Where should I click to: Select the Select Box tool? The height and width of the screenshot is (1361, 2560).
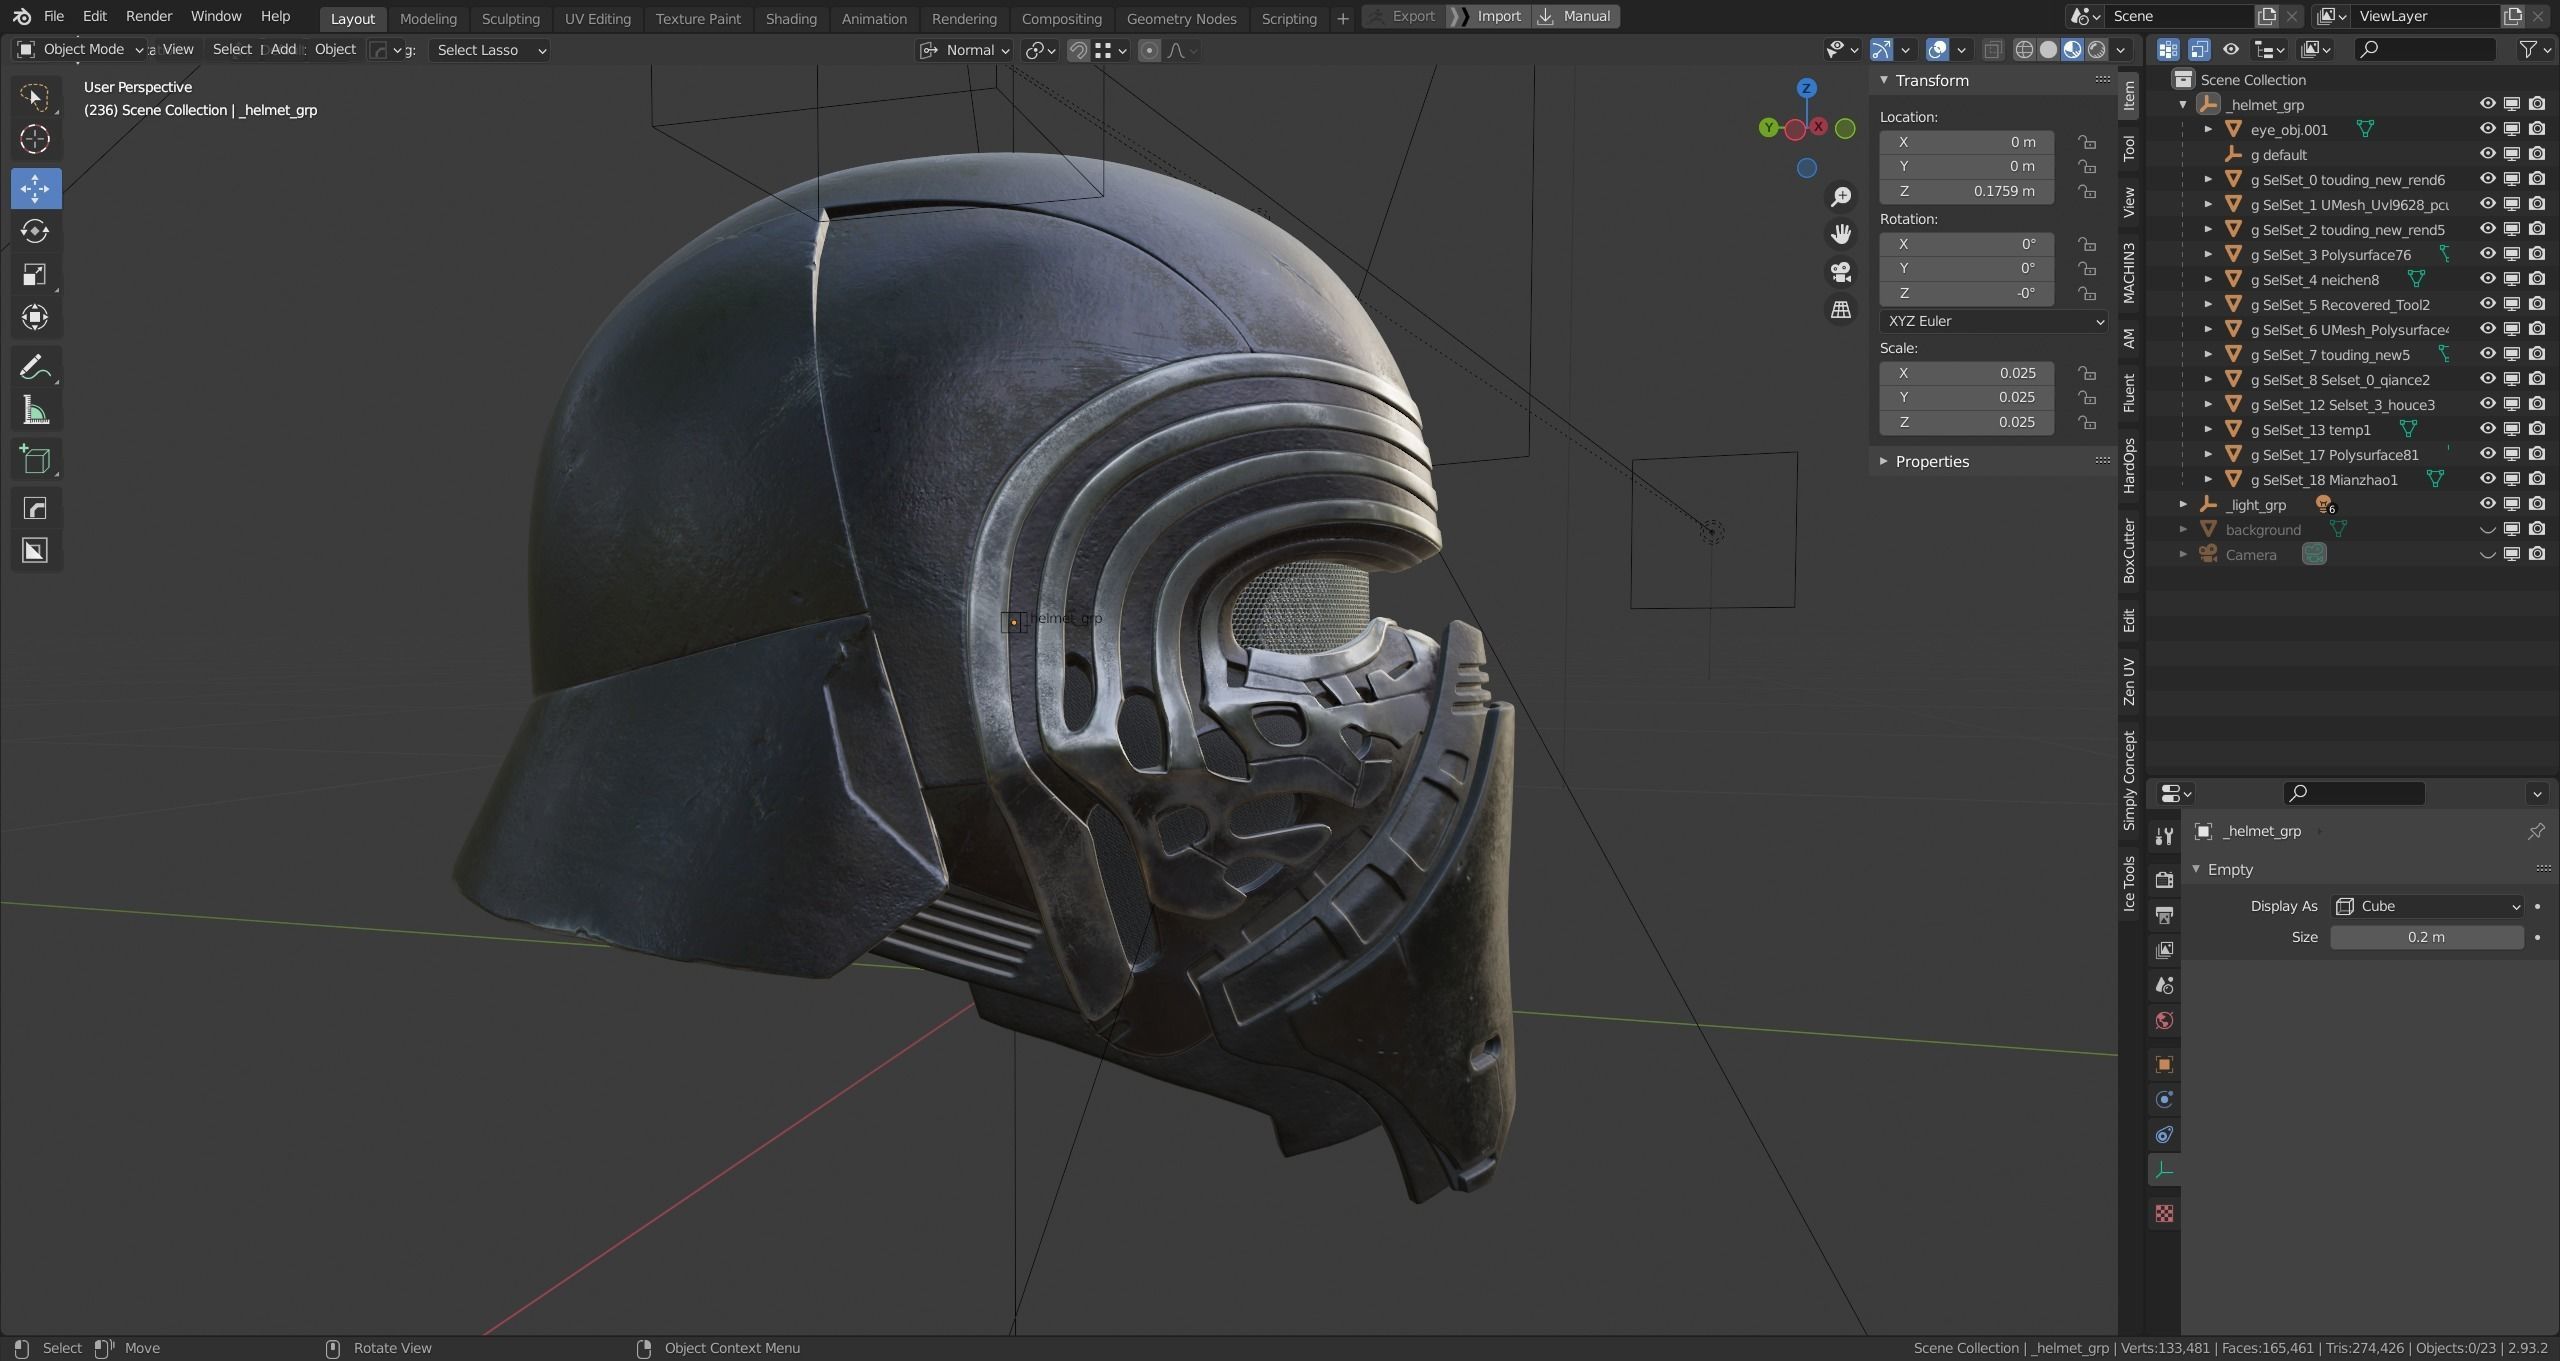tap(35, 96)
